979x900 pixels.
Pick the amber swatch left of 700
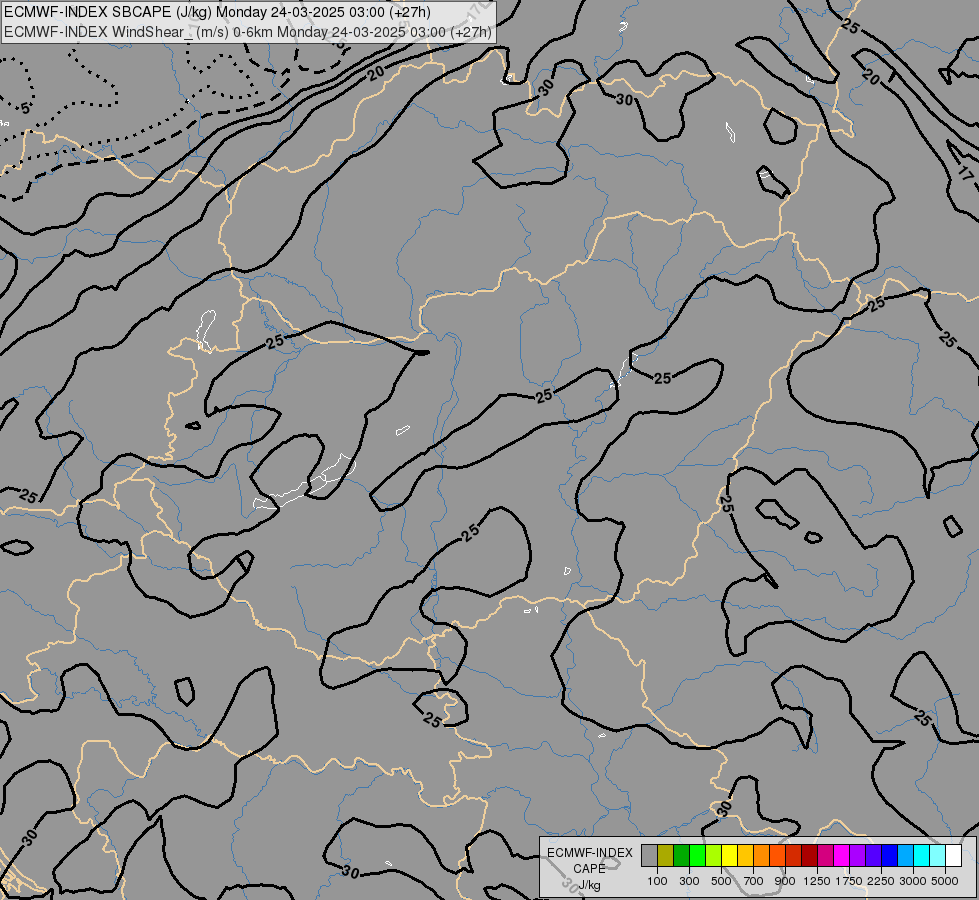(745, 856)
